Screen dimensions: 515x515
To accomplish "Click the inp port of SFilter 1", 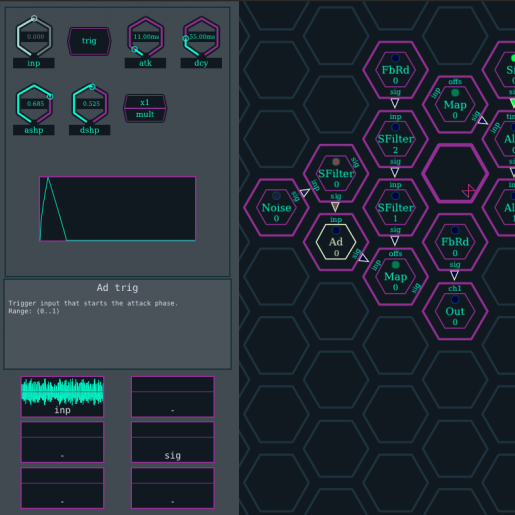I will pos(395,185).
